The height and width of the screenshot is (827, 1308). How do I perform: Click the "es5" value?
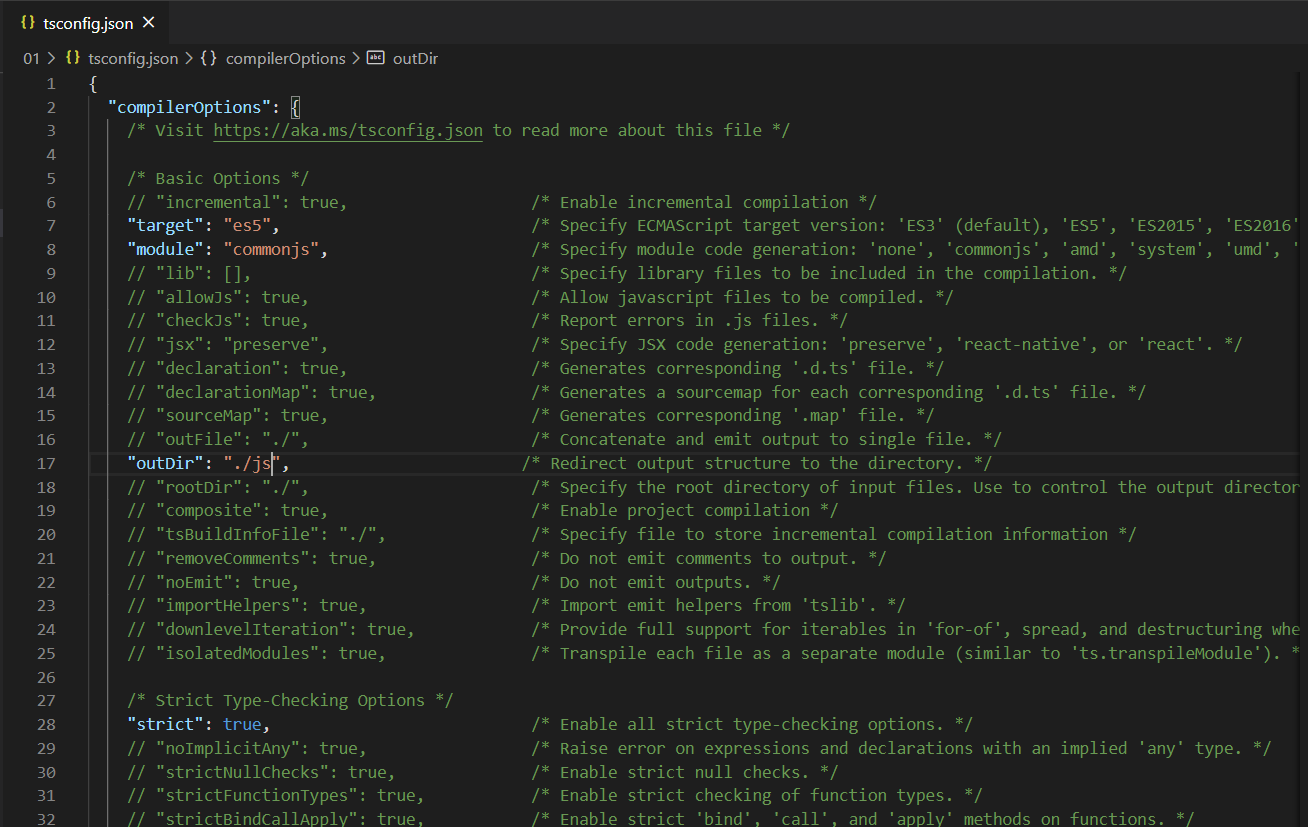click(x=247, y=226)
